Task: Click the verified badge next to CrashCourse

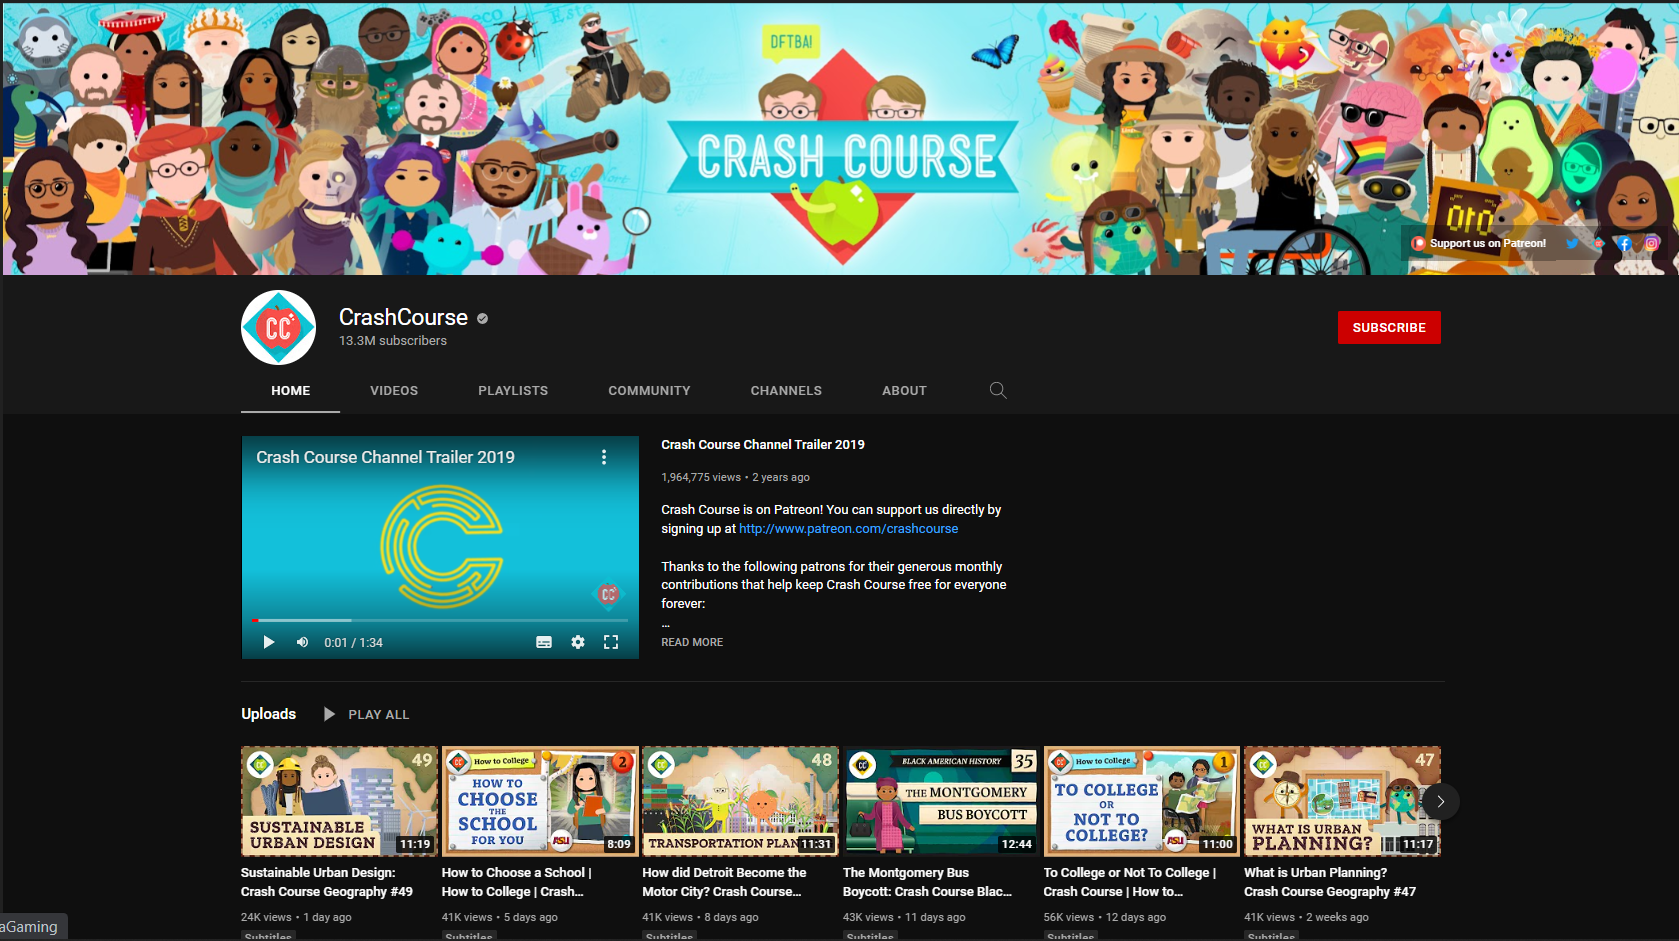Action: click(483, 318)
